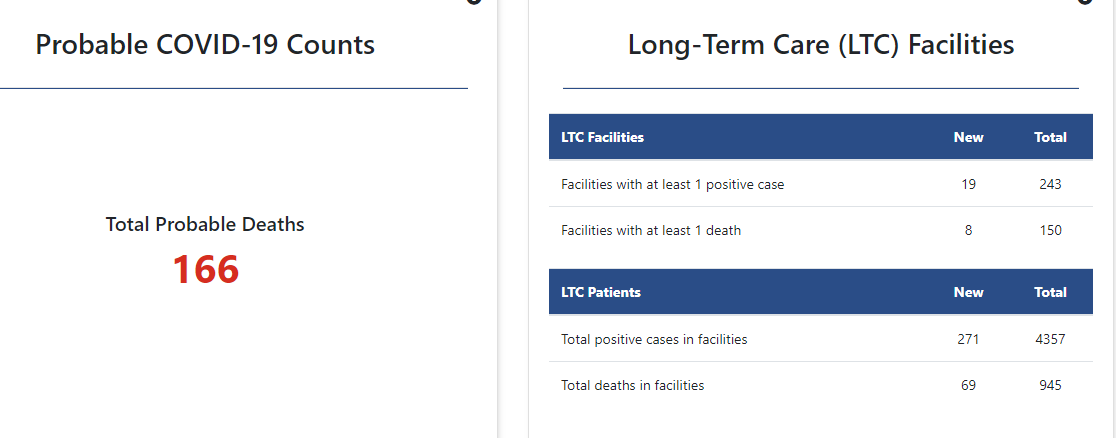Click the info icon above Long-Term Care Facilities
This screenshot has width=1116, height=438.
(1085, 2)
